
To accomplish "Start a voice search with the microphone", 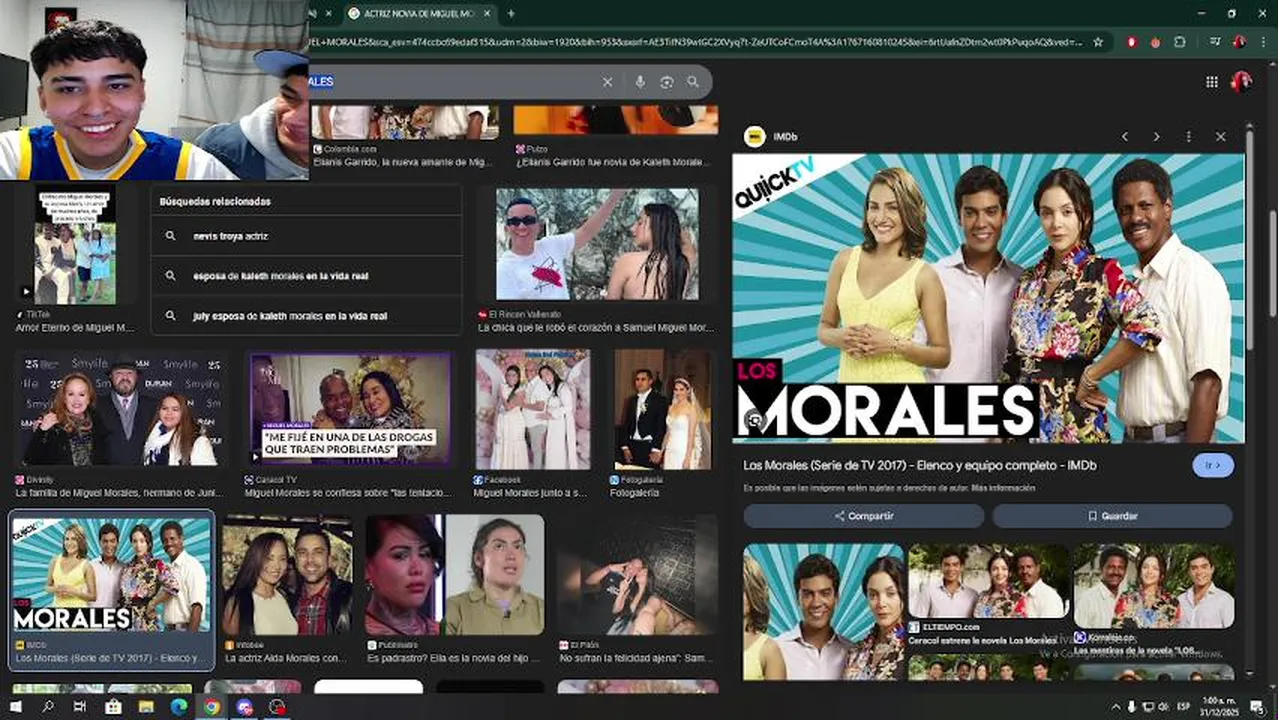I will pos(640,82).
